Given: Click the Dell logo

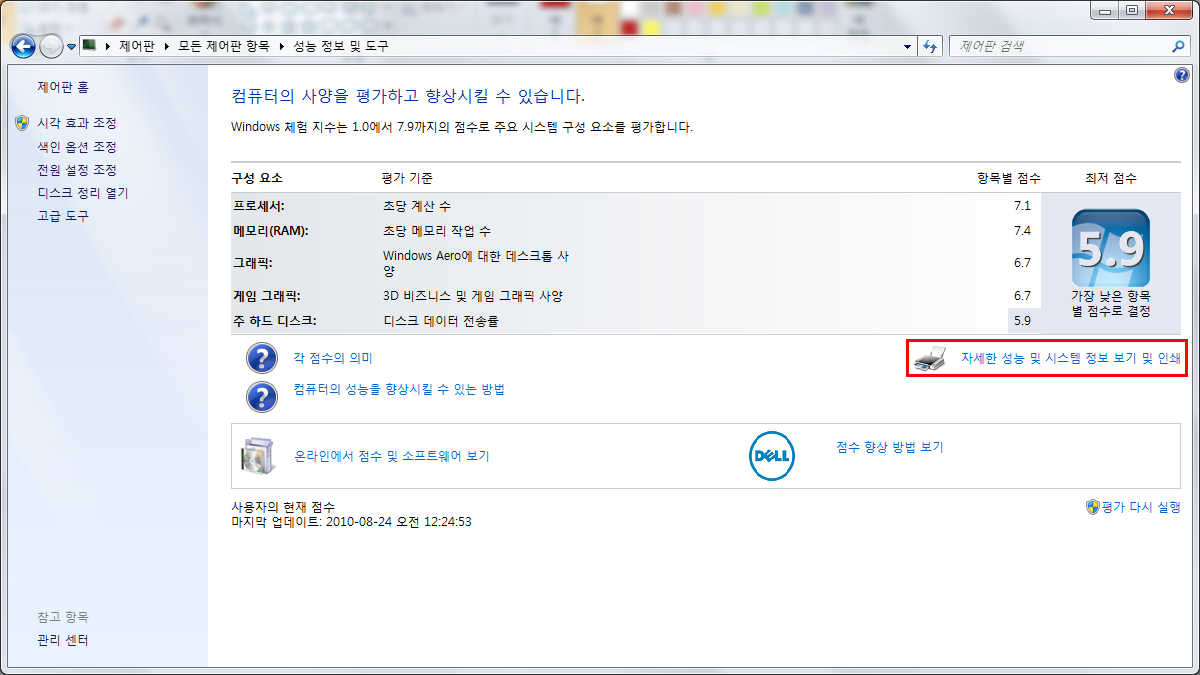Looking at the screenshot, I should point(771,456).
